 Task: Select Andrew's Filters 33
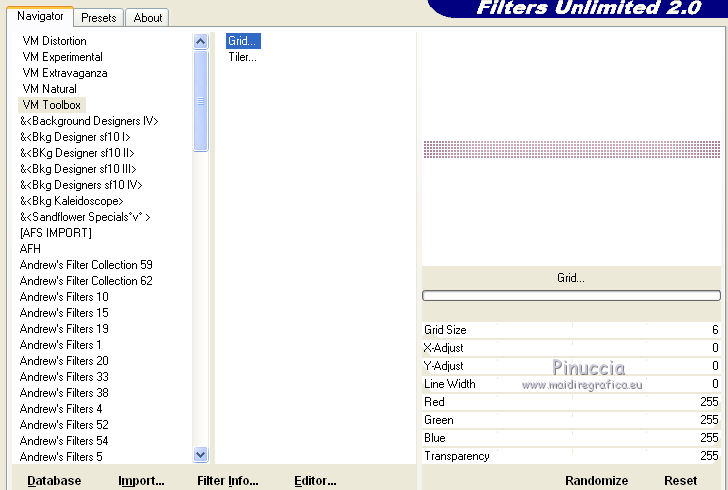click(64, 377)
